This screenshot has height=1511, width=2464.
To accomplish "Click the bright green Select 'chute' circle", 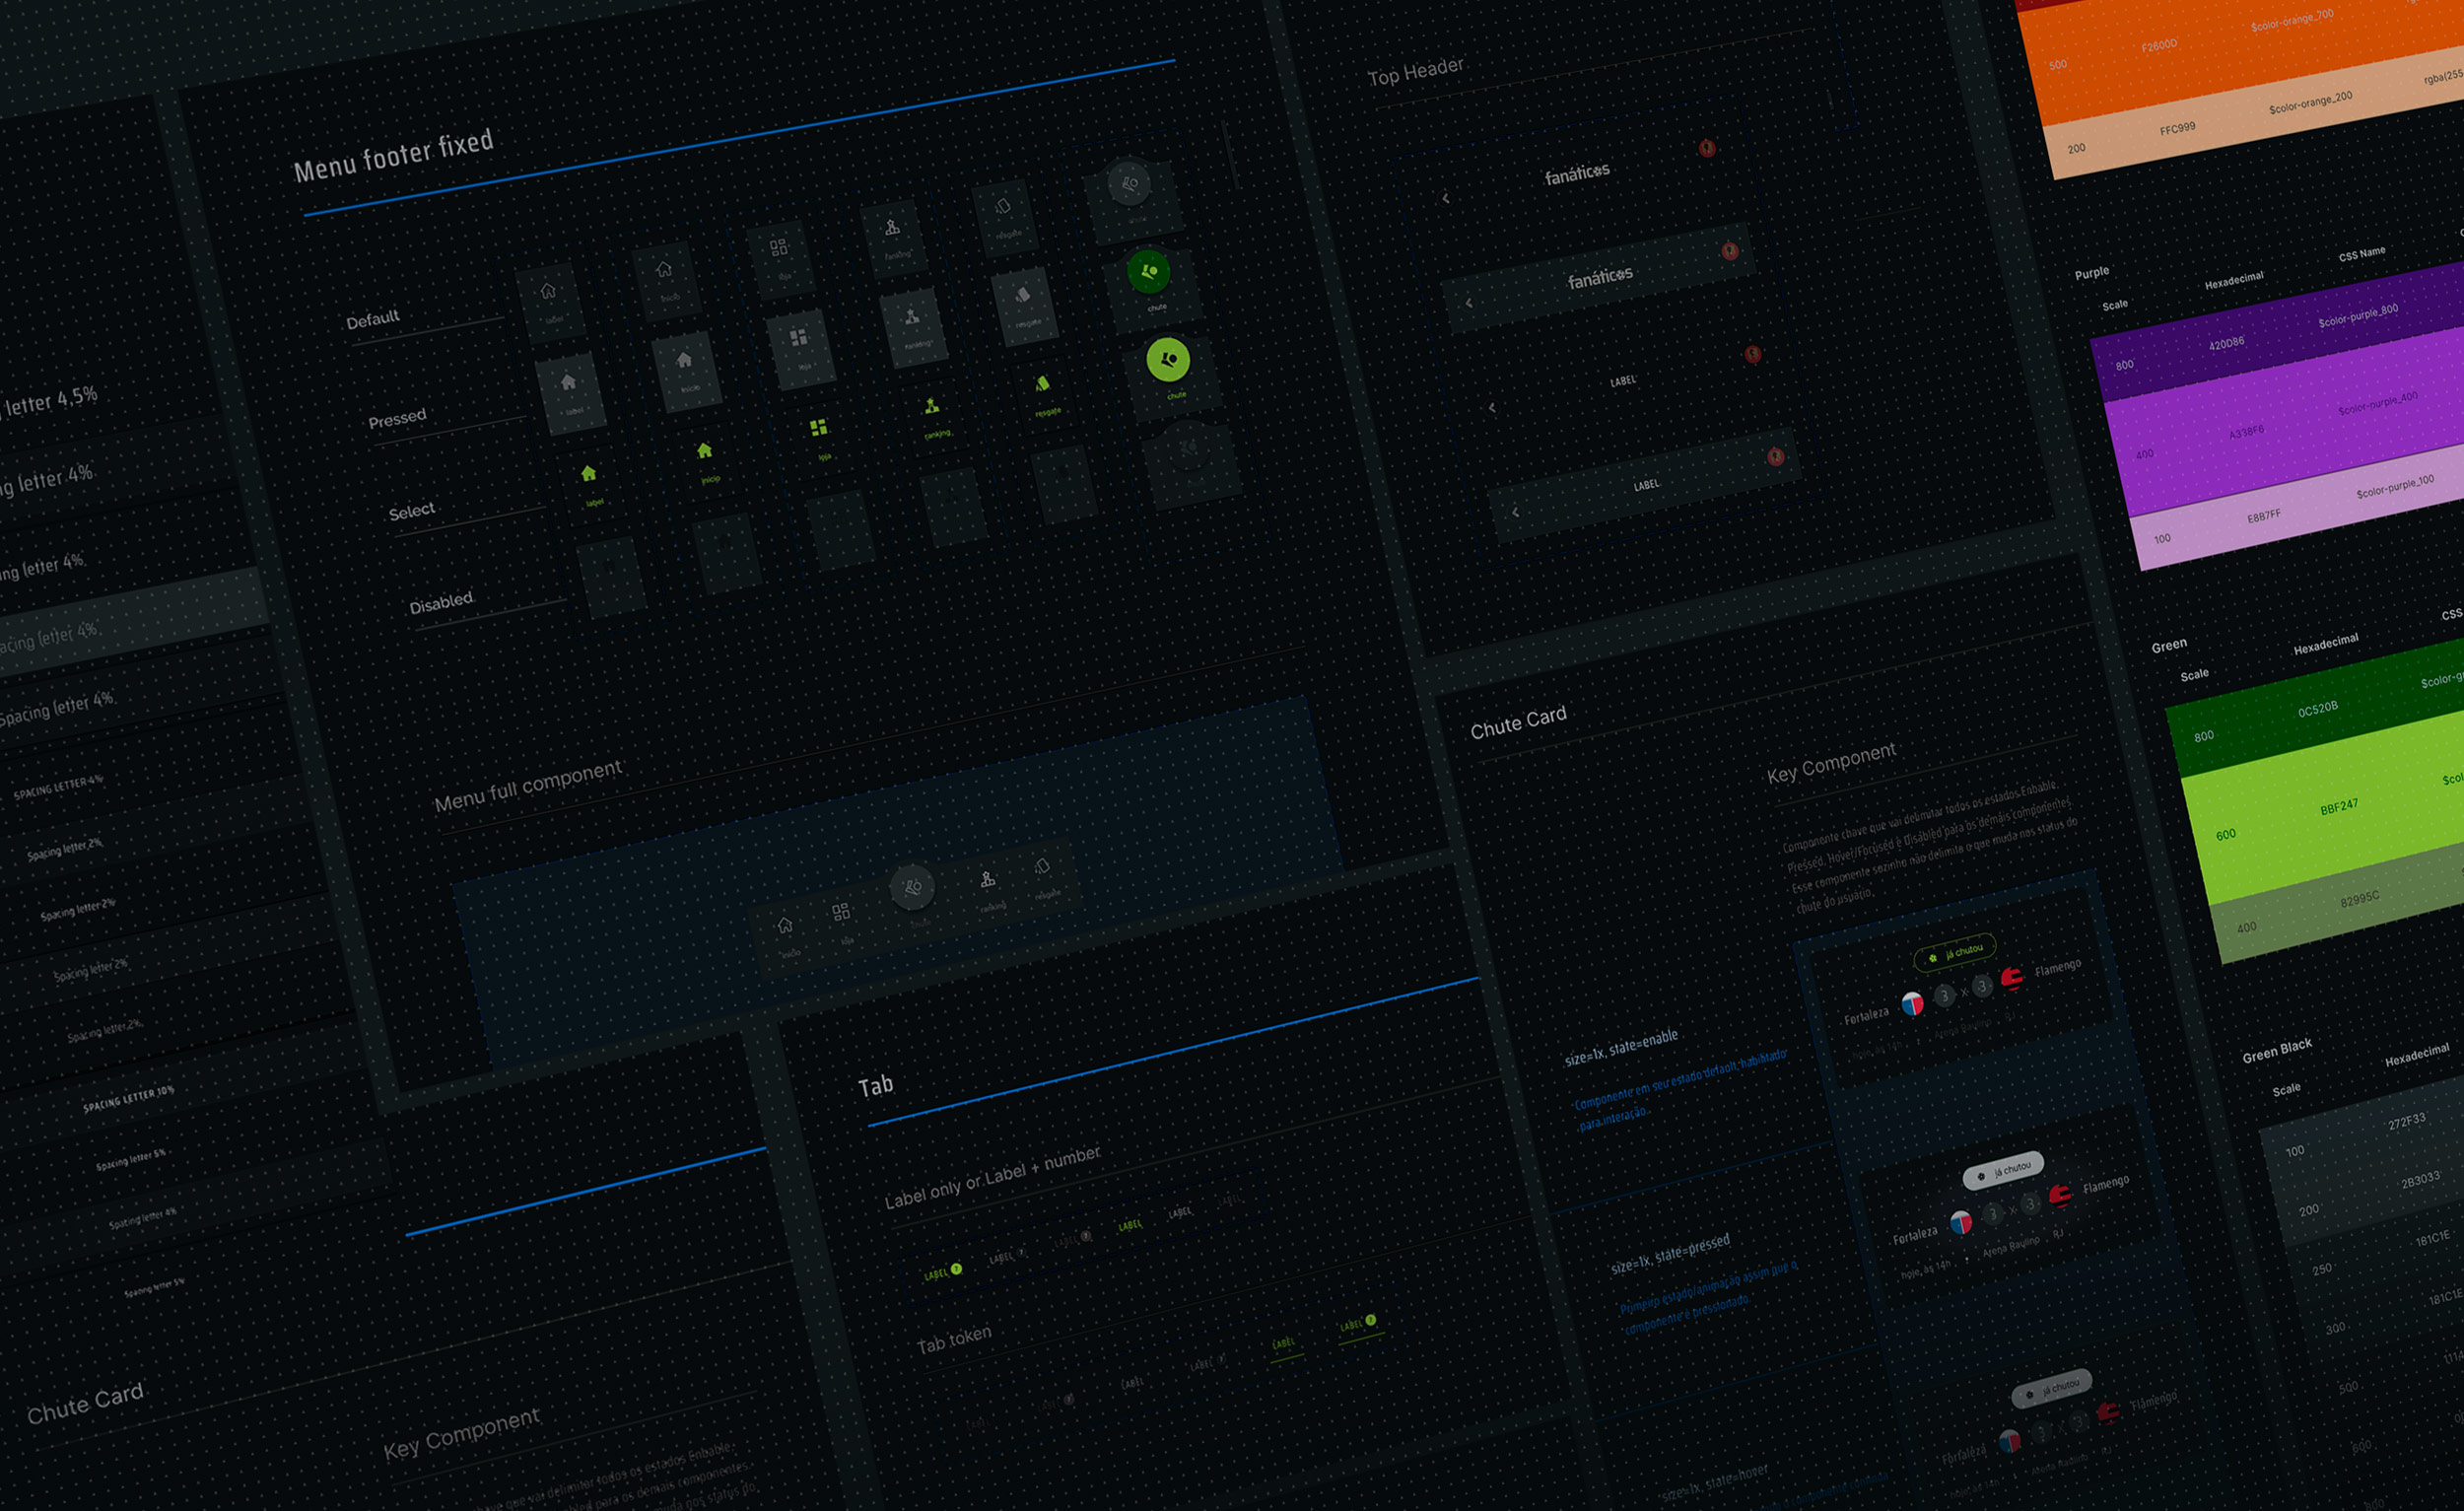I will 1168,360.
